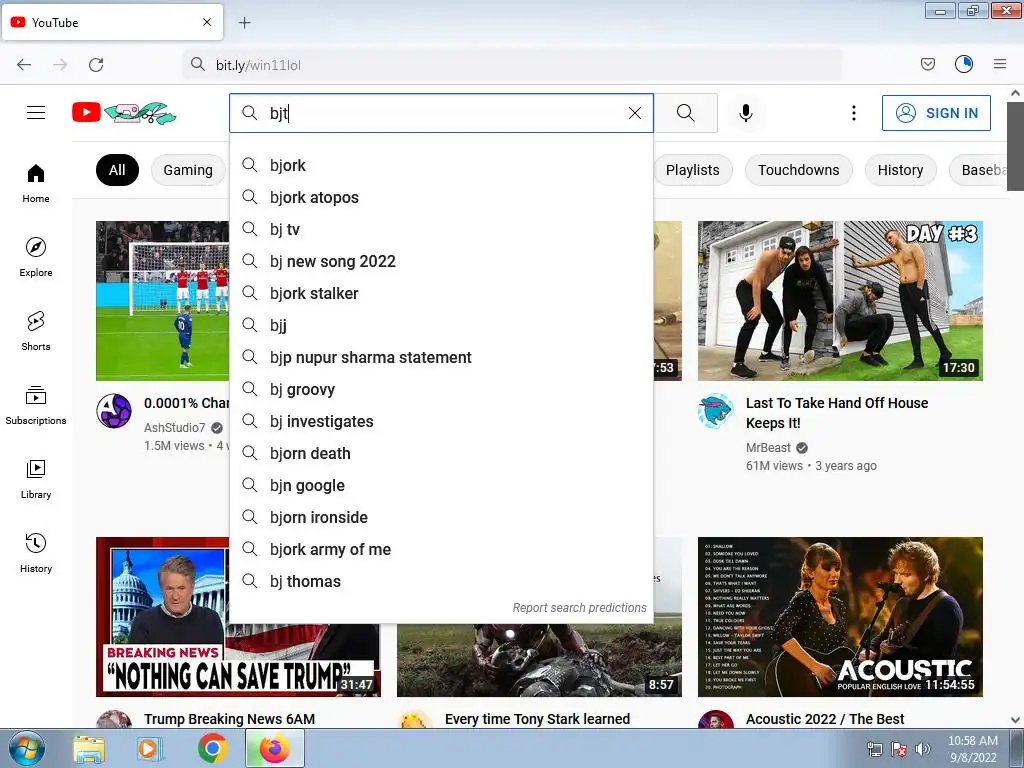This screenshot has height=768, width=1024.
Task: Open Explore in sidebar
Action: [x=36, y=257]
